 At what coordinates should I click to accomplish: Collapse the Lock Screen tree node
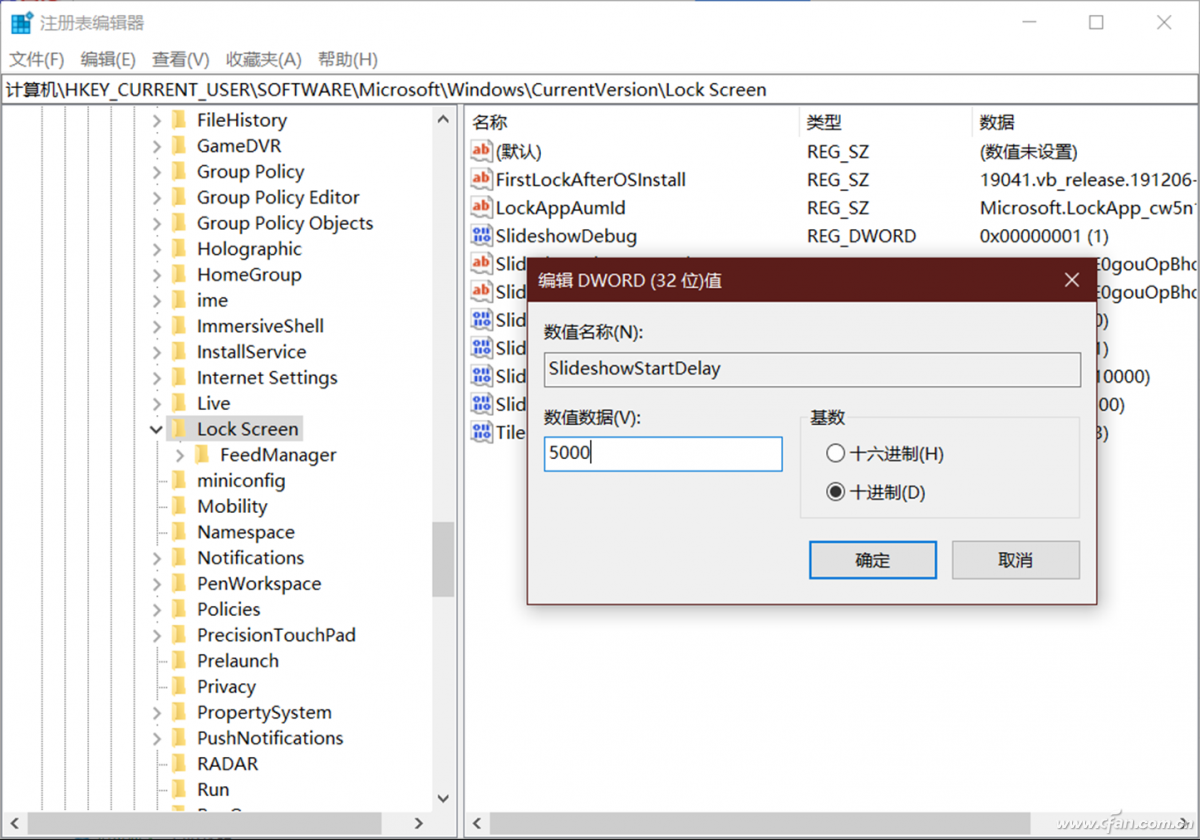[x=156, y=430]
